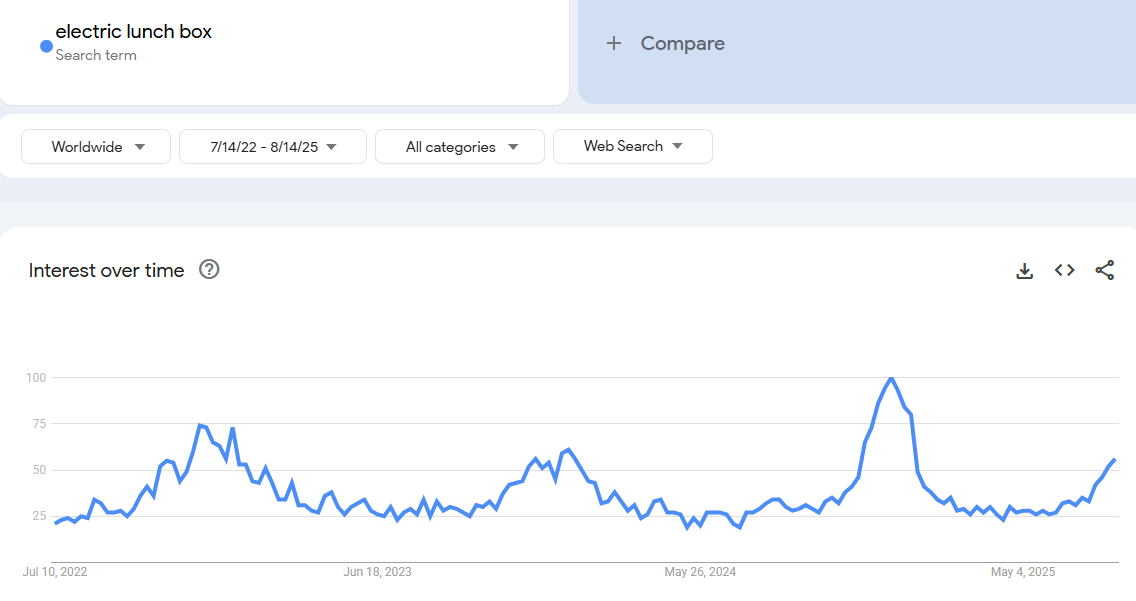1136x601 pixels.
Task: Click the late-2022 peak near 75 on the chart
Action: (200, 425)
